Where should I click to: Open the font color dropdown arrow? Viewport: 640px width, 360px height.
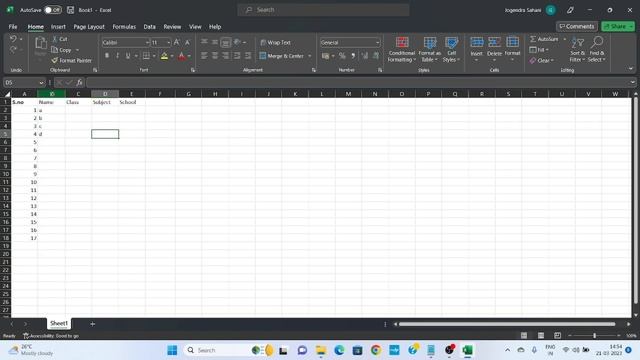pyautogui.click(x=189, y=56)
